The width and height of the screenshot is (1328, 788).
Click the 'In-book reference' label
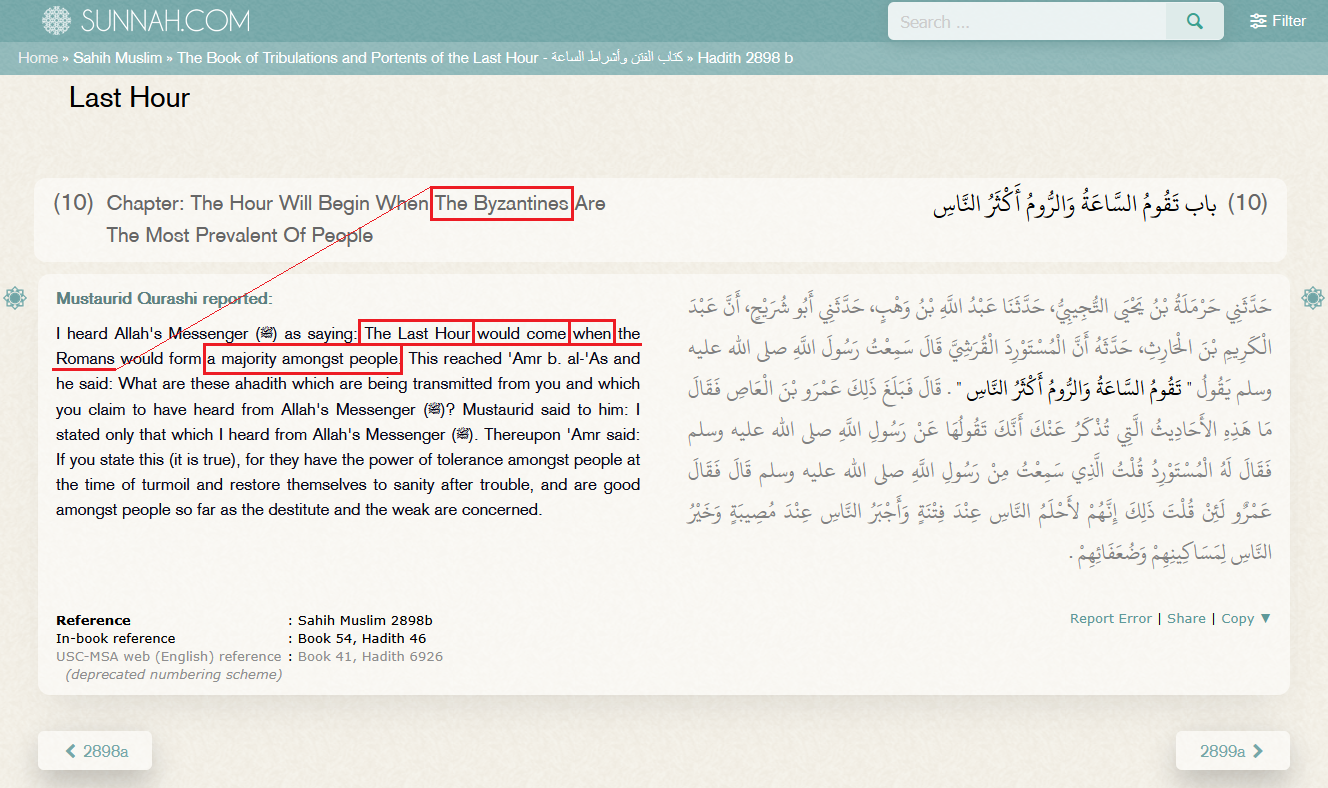pyautogui.click(x=115, y=638)
